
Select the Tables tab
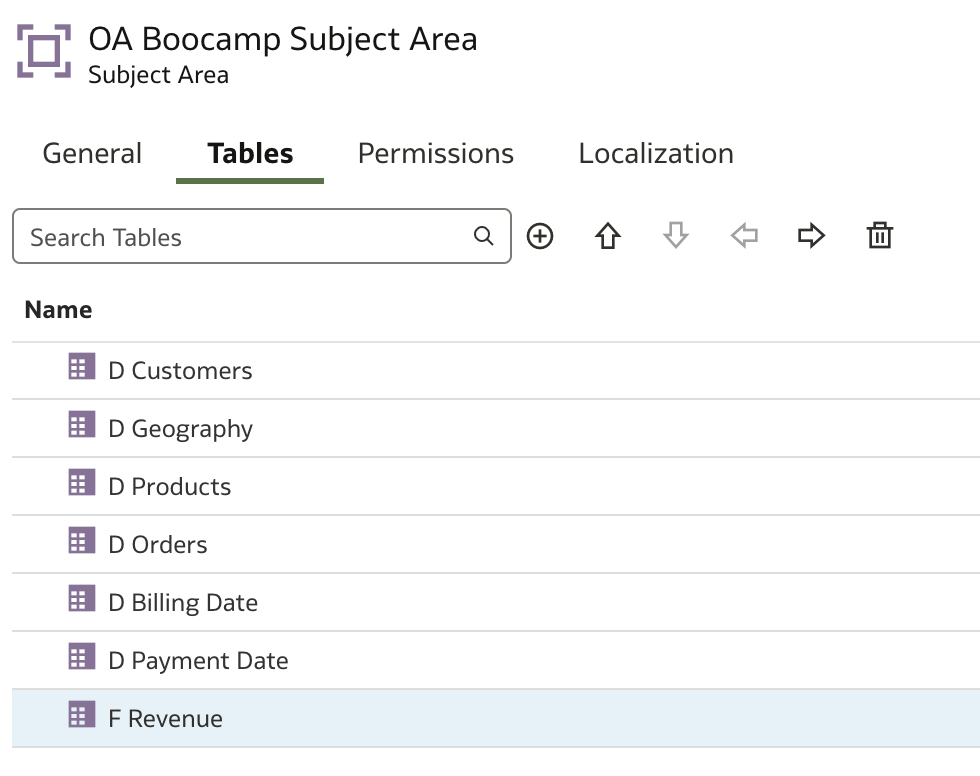click(x=250, y=154)
